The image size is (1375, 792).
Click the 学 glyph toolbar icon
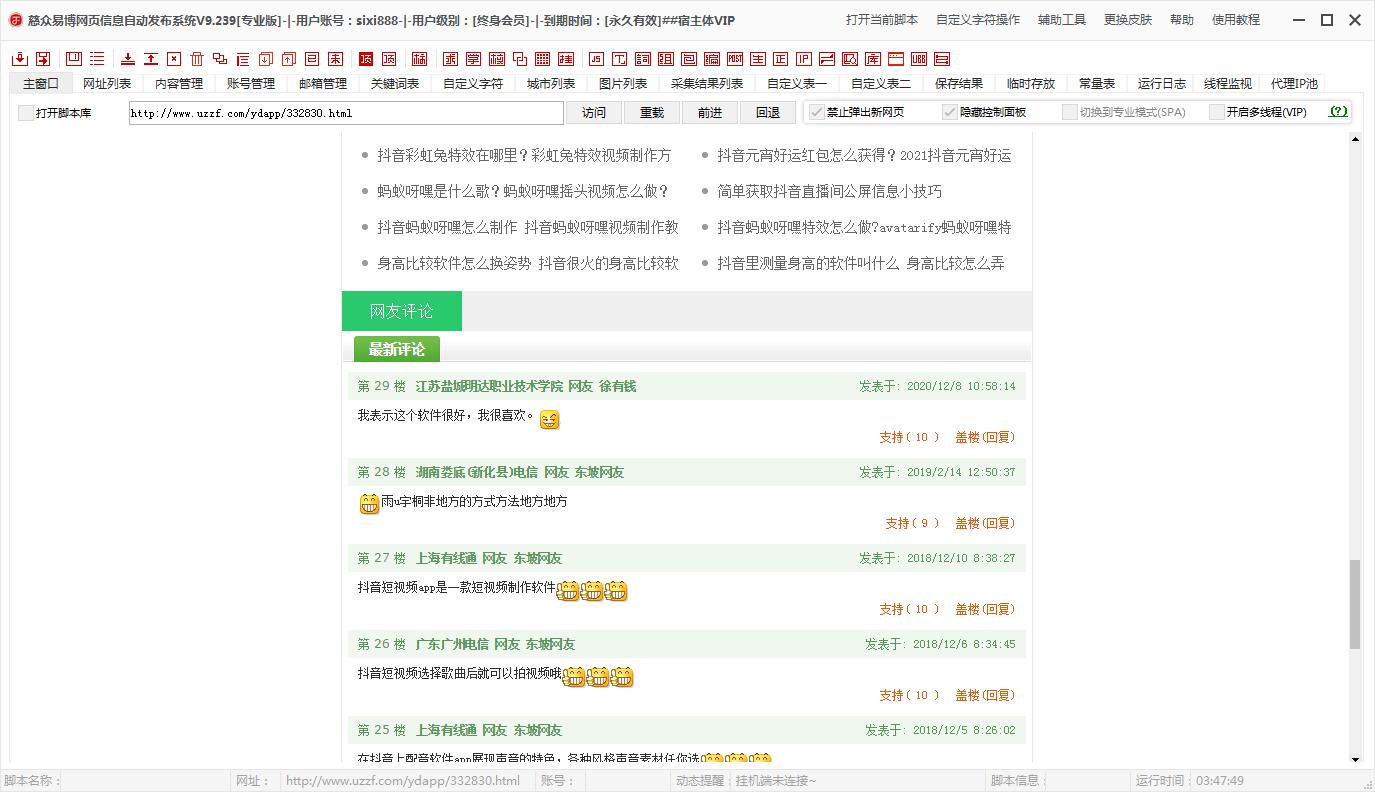(x=475, y=59)
